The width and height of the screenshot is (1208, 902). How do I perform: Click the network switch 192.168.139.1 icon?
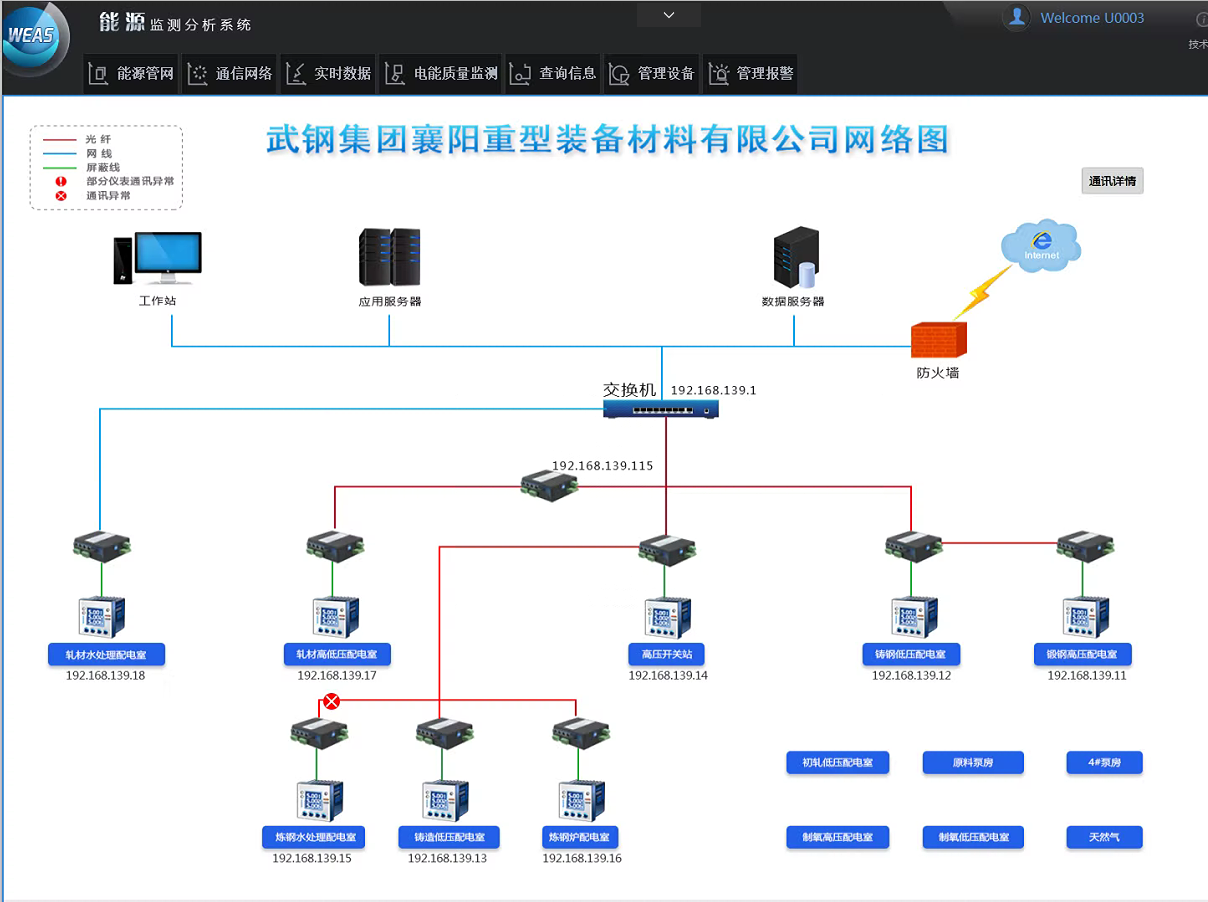(x=661, y=408)
